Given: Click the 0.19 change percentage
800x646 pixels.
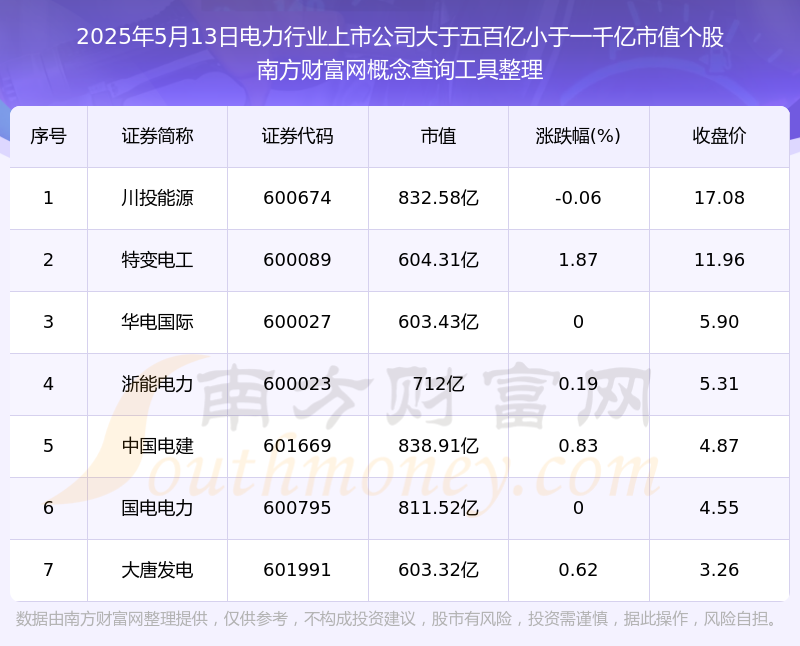Looking at the screenshot, I should click(578, 384).
